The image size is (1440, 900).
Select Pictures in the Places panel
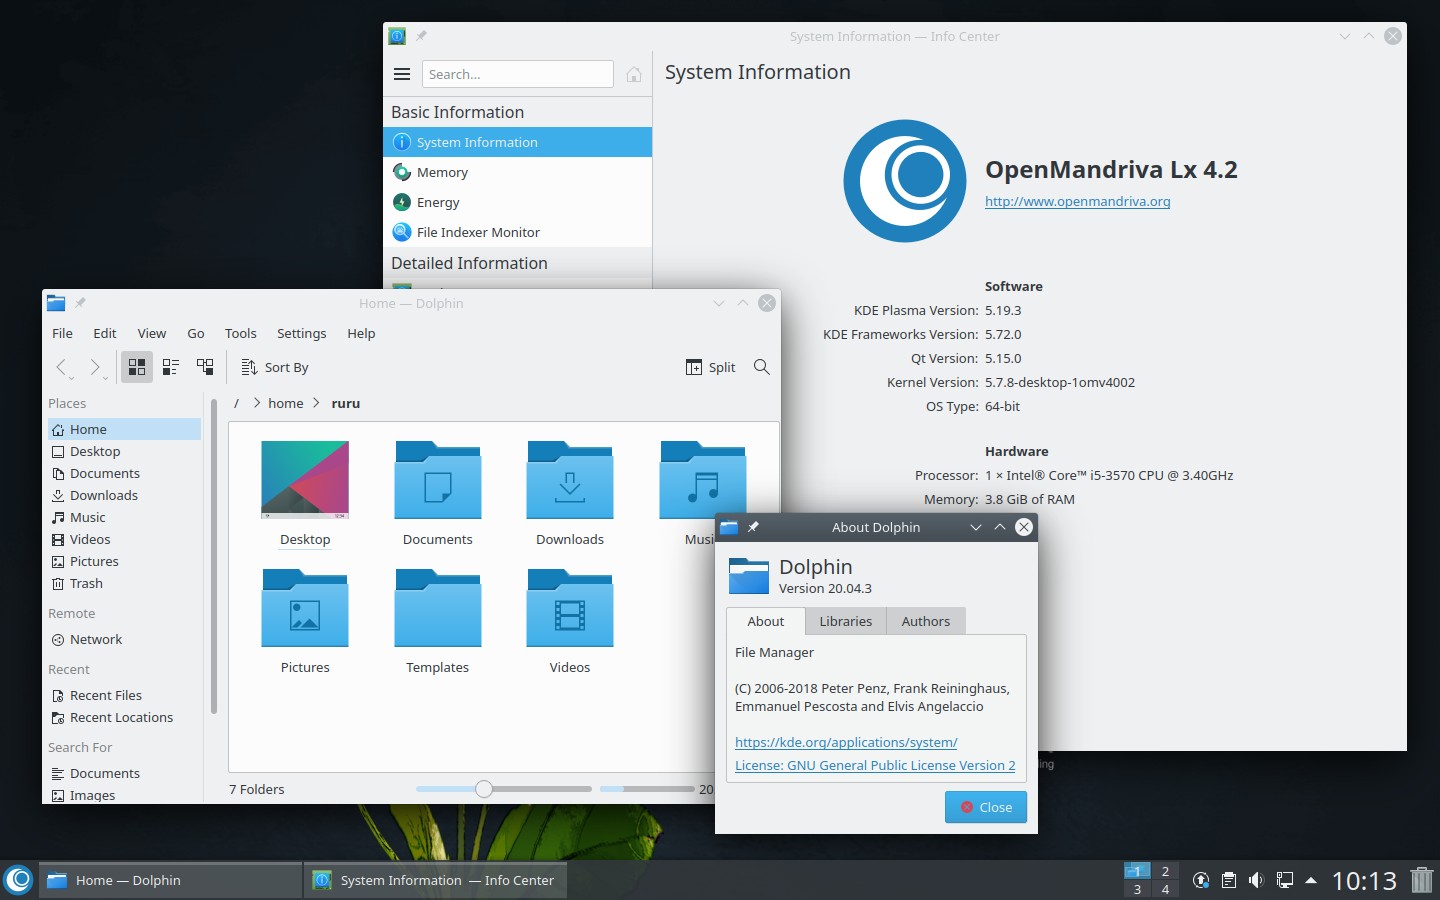[124, 561]
